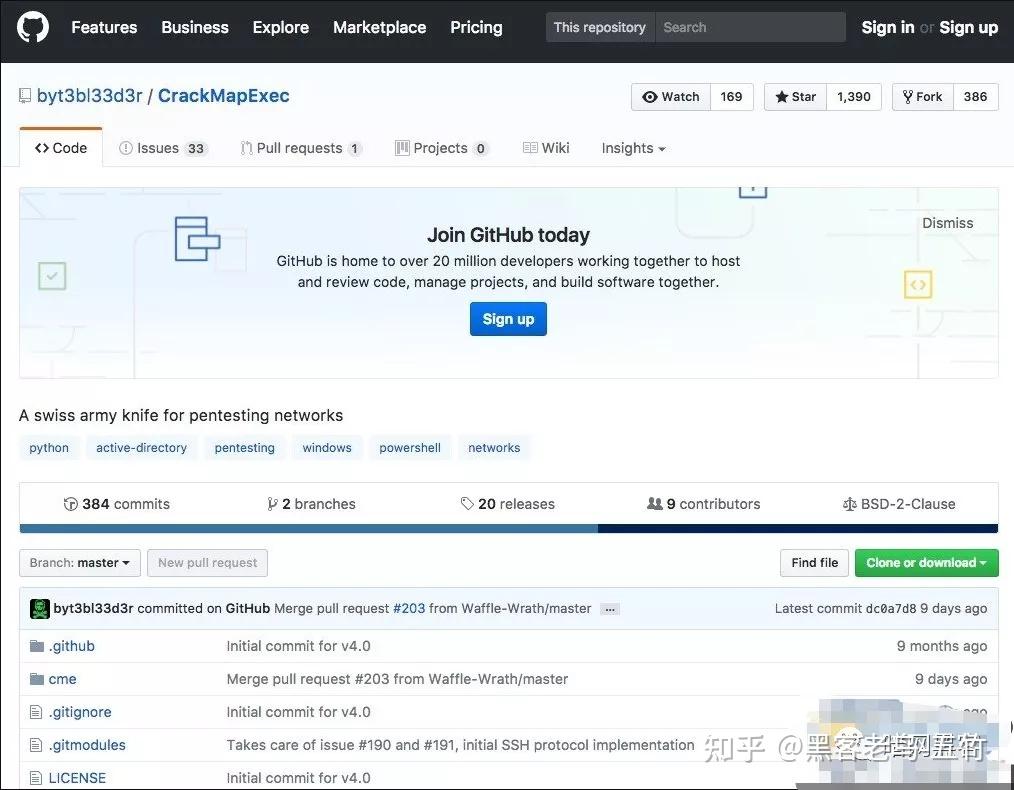The height and width of the screenshot is (790, 1014).
Task: Click the commits history clock icon
Action: pyautogui.click(x=70, y=504)
